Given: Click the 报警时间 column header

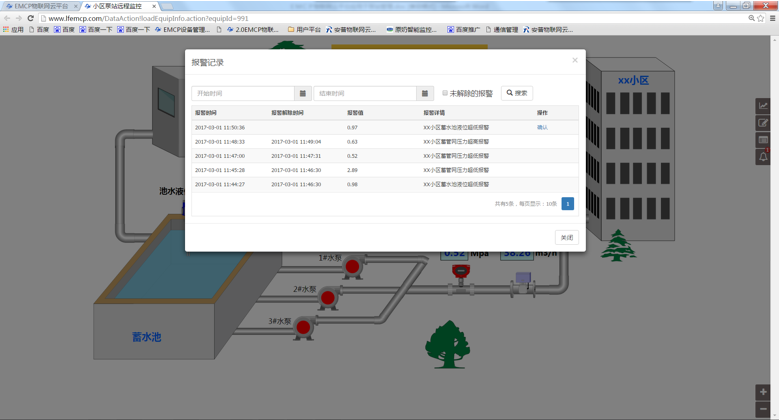Looking at the screenshot, I should (205, 113).
